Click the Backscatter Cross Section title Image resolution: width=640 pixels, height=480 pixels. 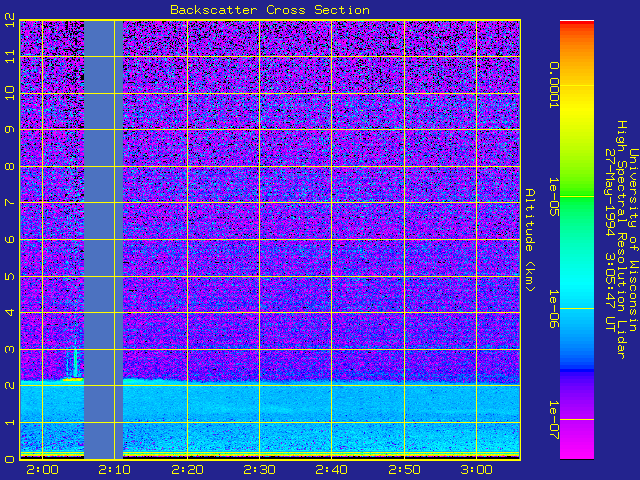tap(270, 10)
